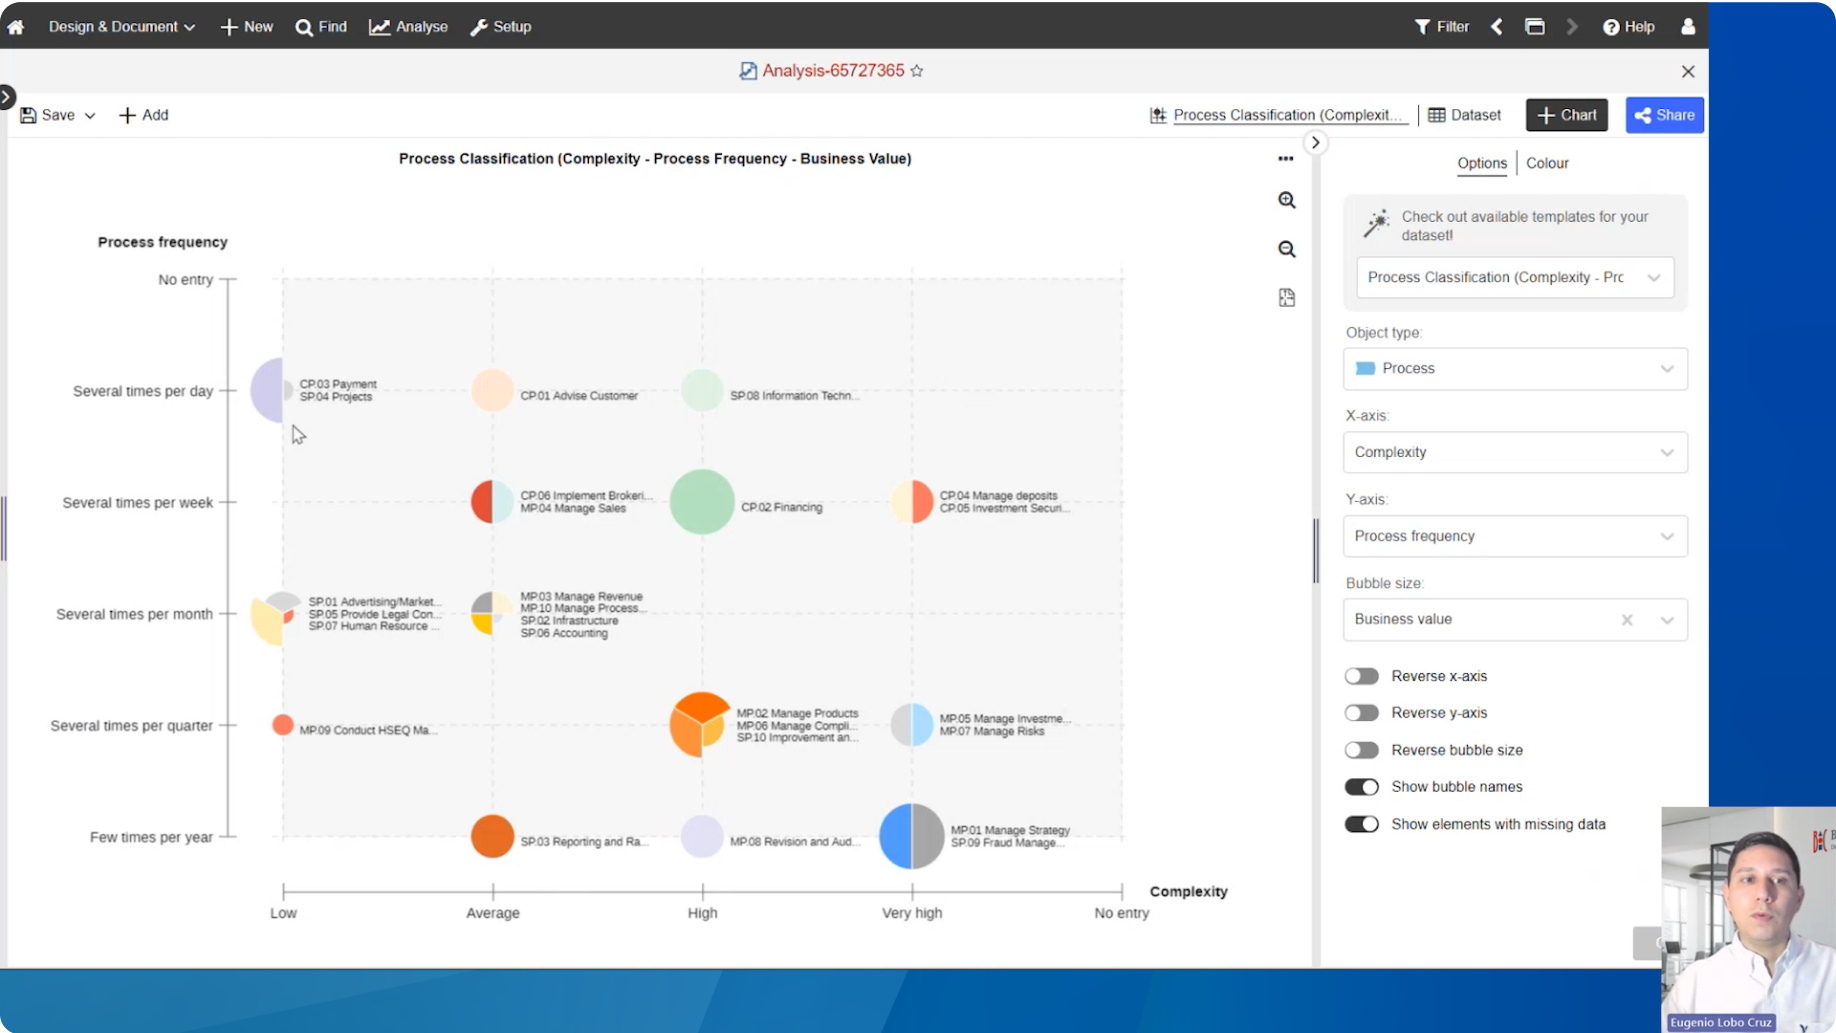The image size is (1836, 1033).
Task: Switch to the Colour tab
Action: pyautogui.click(x=1546, y=163)
